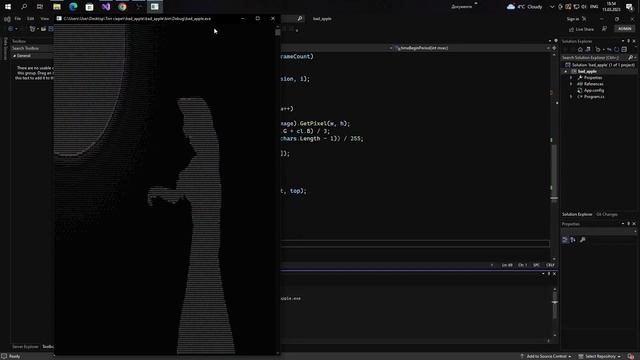Select the console window taskbar button
640x360 pixels.
(x=155, y=7)
